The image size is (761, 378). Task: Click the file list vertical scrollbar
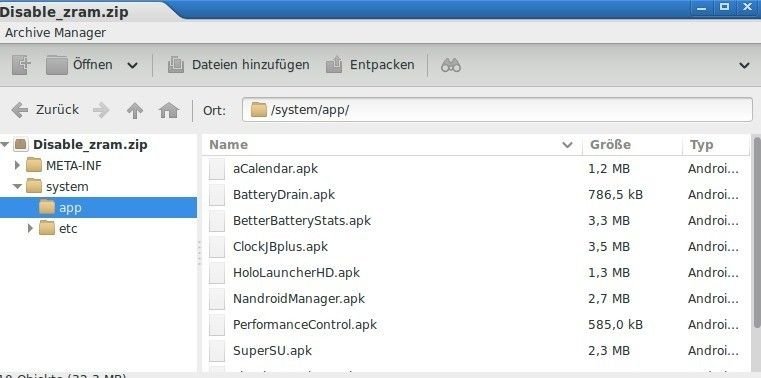(x=757, y=233)
